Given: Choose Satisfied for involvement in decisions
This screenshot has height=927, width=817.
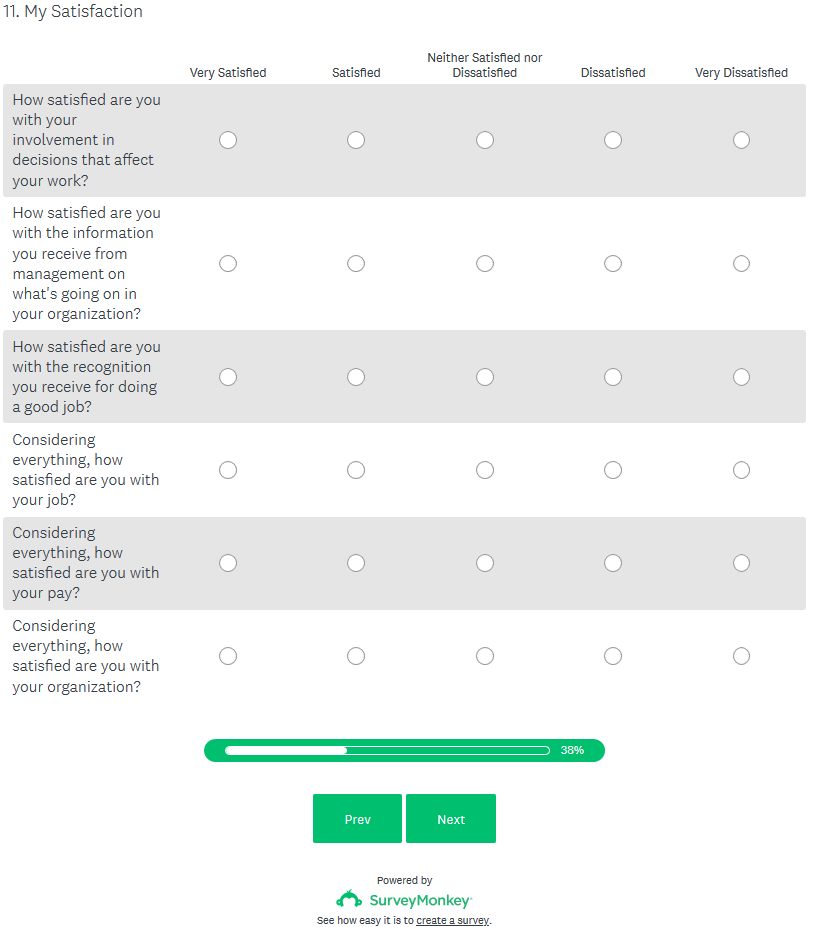Looking at the screenshot, I should tap(356, 140).
